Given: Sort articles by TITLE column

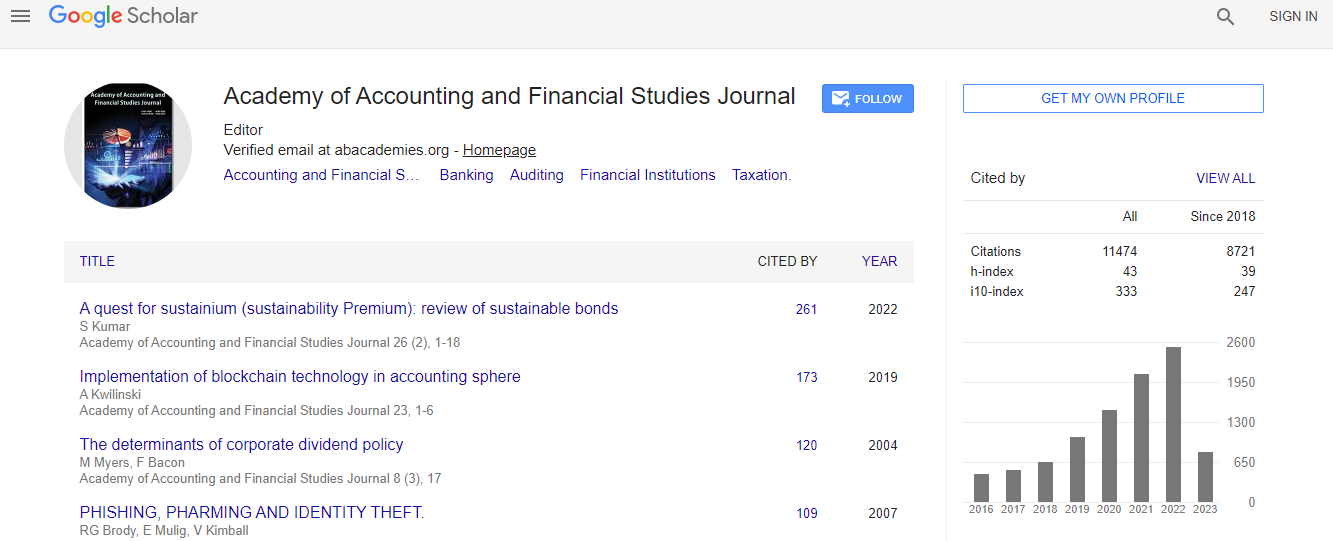Looking at the screenshot, I should pos(97,261).
